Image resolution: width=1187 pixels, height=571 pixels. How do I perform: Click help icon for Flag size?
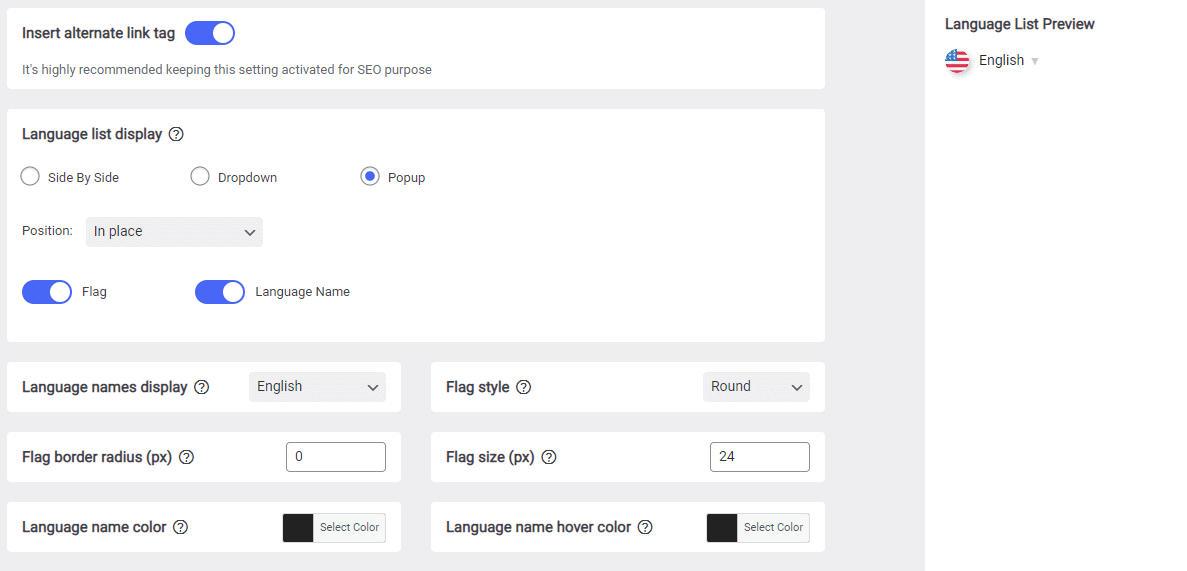click(x=549, y=457)
